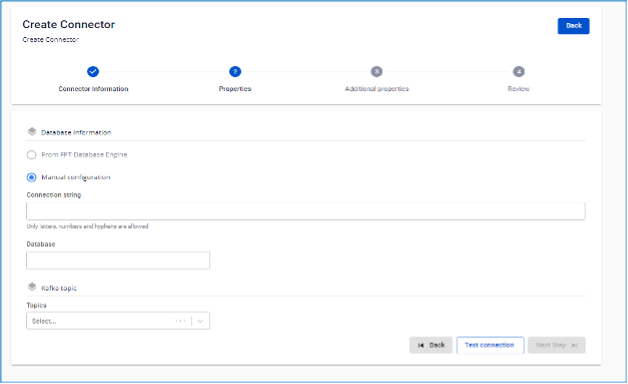
Task: Select the Properties step circle
Action: 235,72
